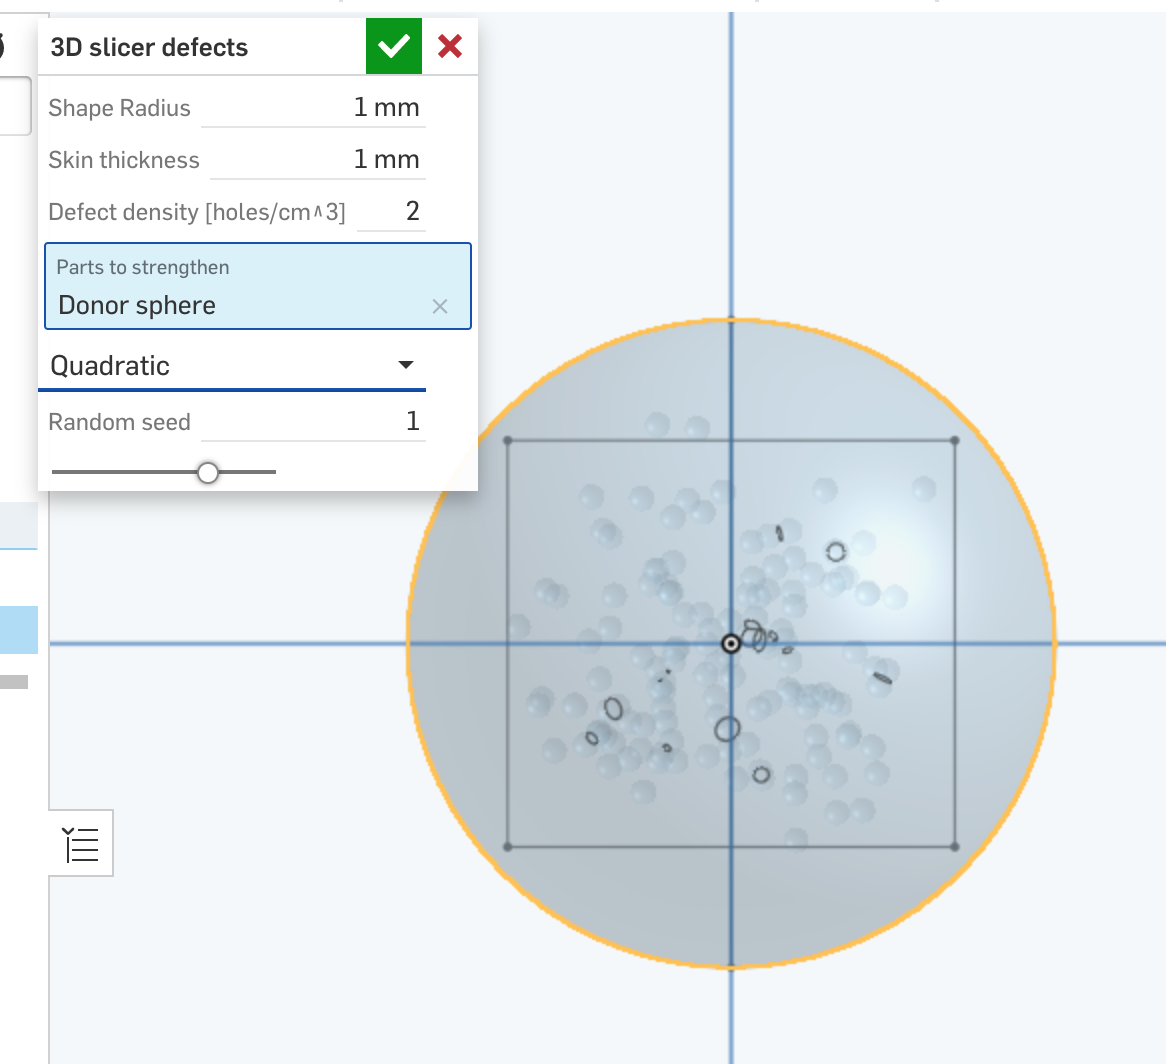The height and width of the screenshot is (1064, 1166).
Task: Cancel the dialog with red X
Action: 450,46
